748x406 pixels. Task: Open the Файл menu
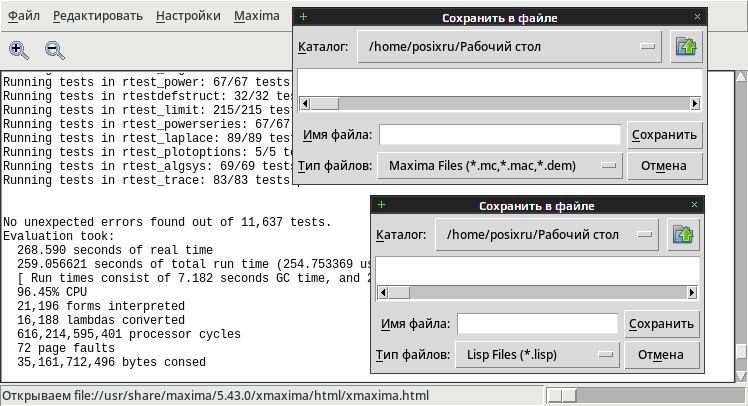click(x=24, y=16)
